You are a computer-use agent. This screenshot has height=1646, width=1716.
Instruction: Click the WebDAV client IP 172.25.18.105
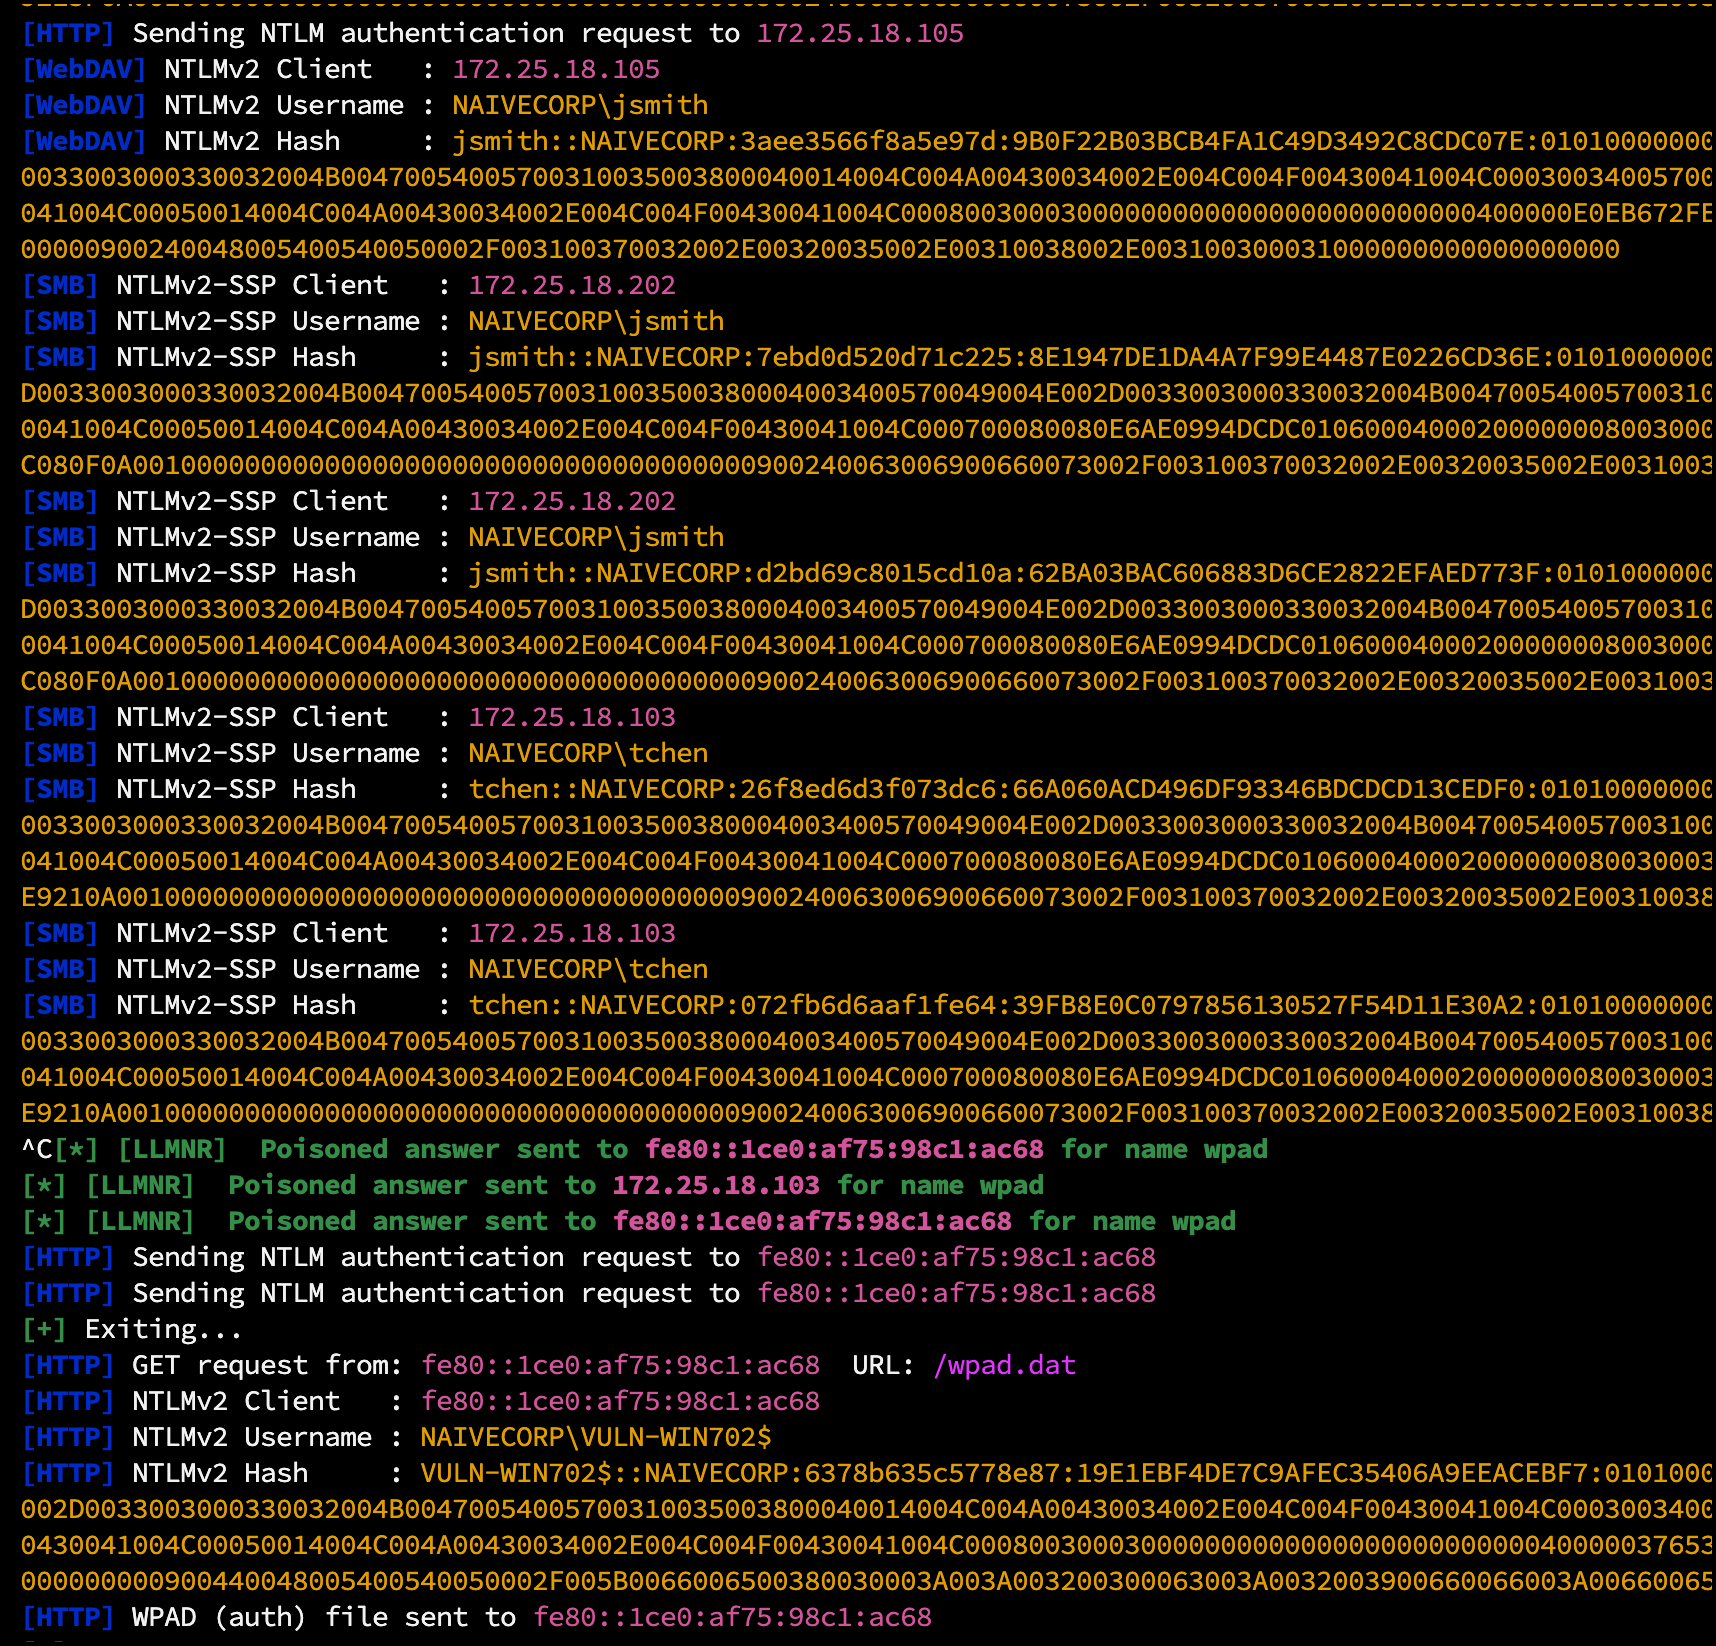[x=556, y=69]
